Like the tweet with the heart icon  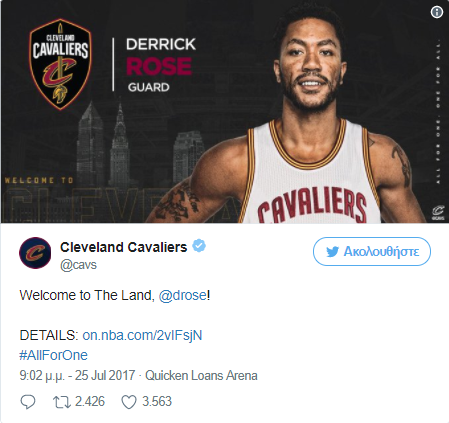(129, 402)
